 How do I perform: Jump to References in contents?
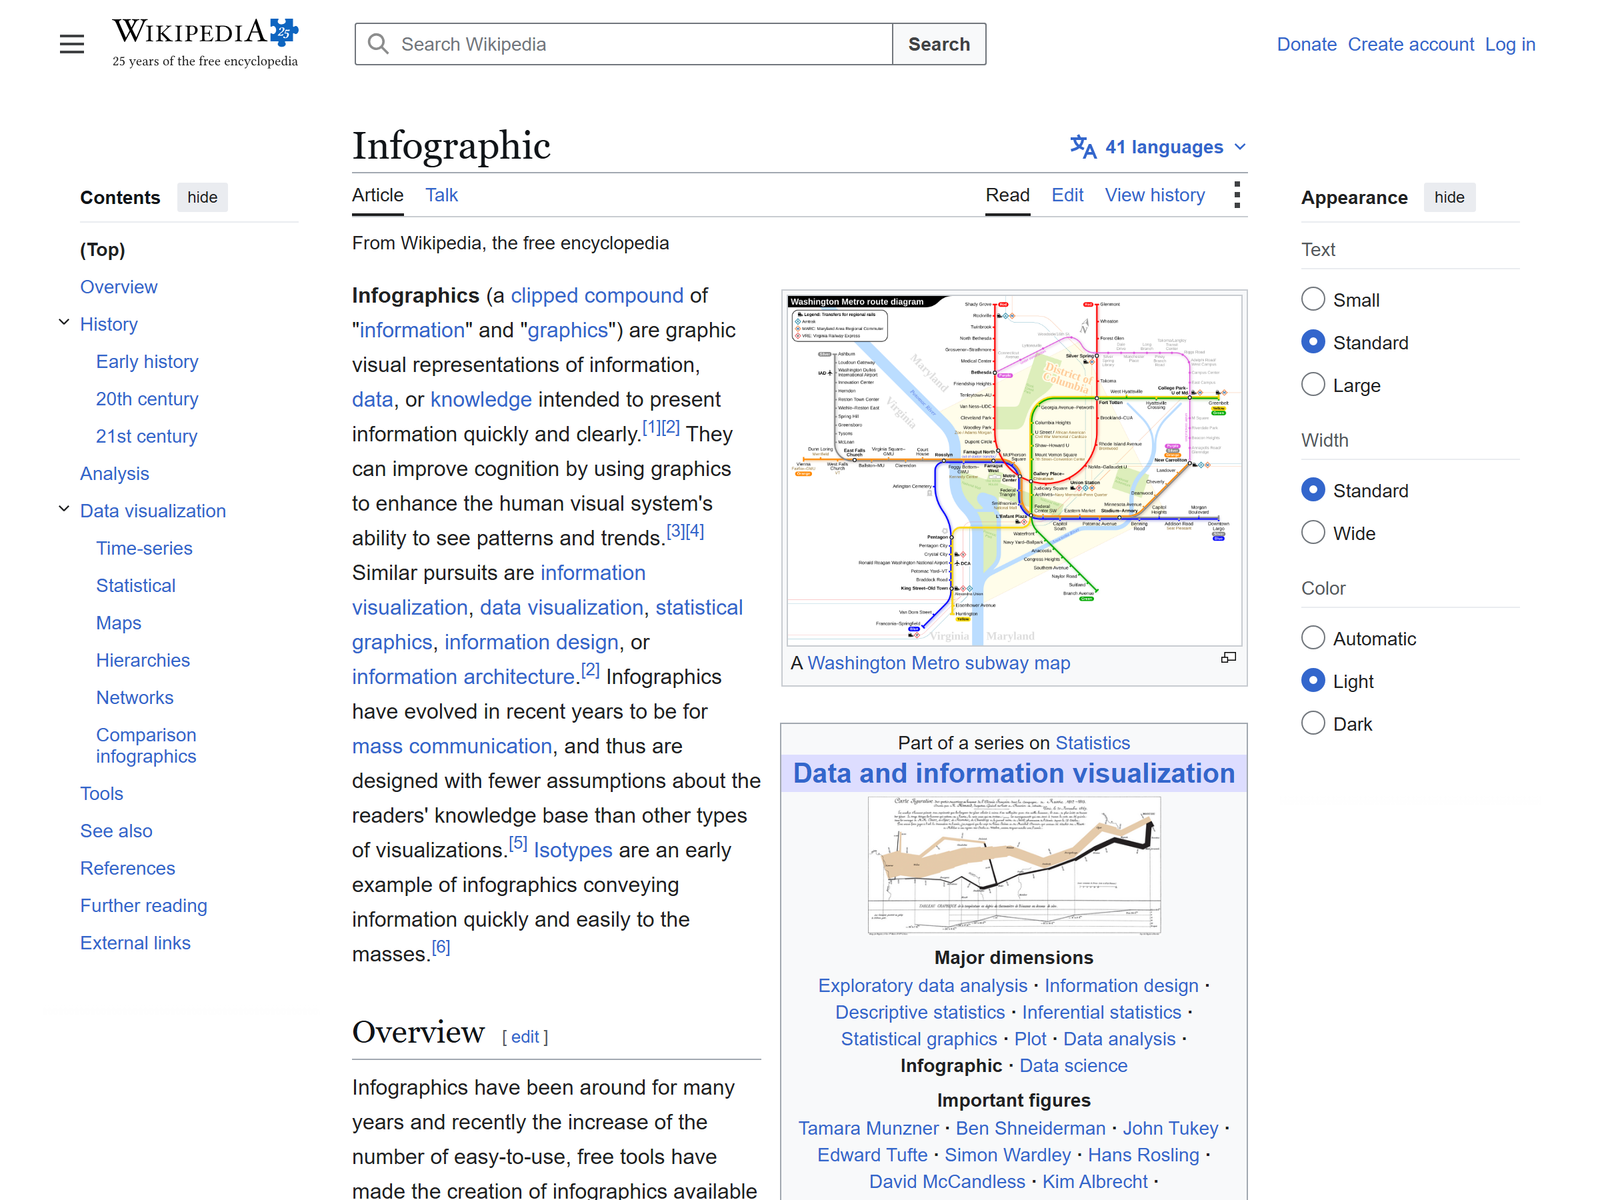(x=127, y=868)
